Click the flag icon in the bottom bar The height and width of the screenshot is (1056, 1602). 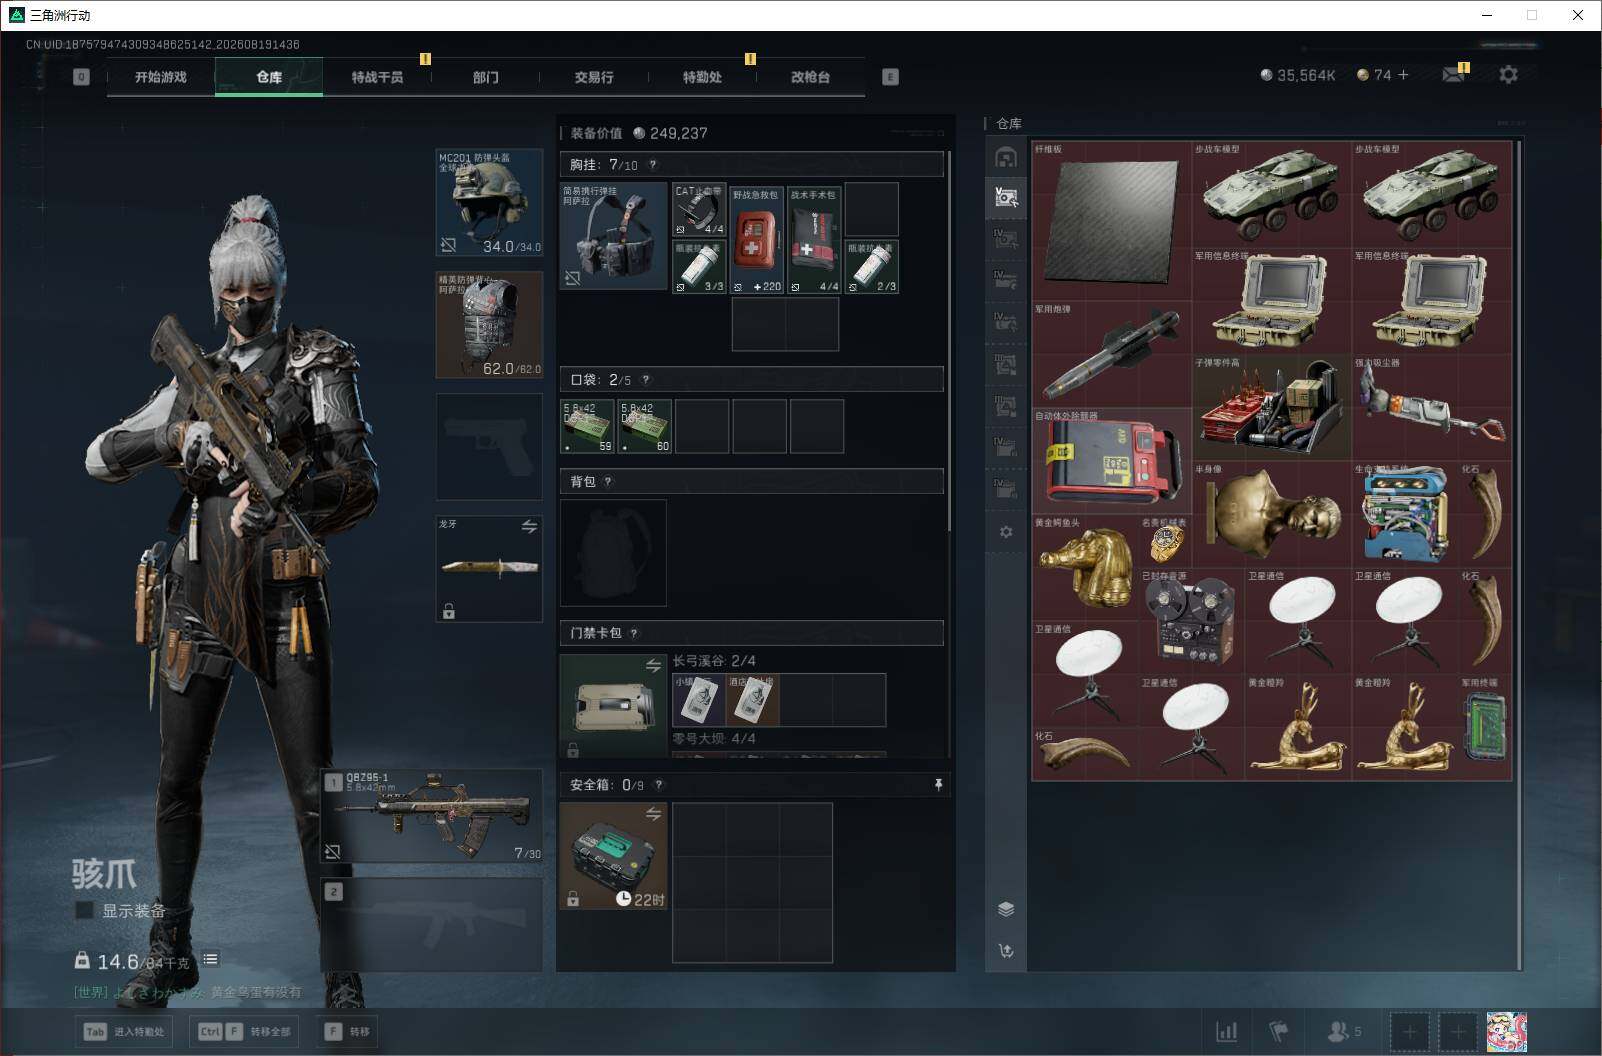1279,1031
